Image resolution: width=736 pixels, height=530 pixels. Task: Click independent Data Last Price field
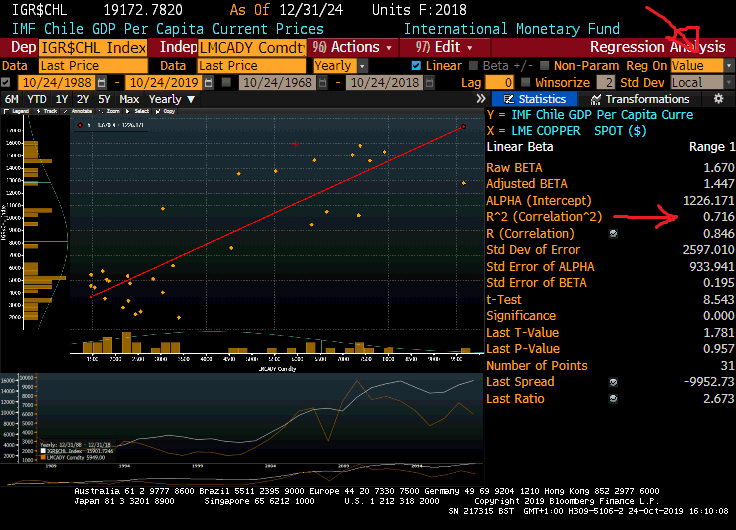point(252,66)
